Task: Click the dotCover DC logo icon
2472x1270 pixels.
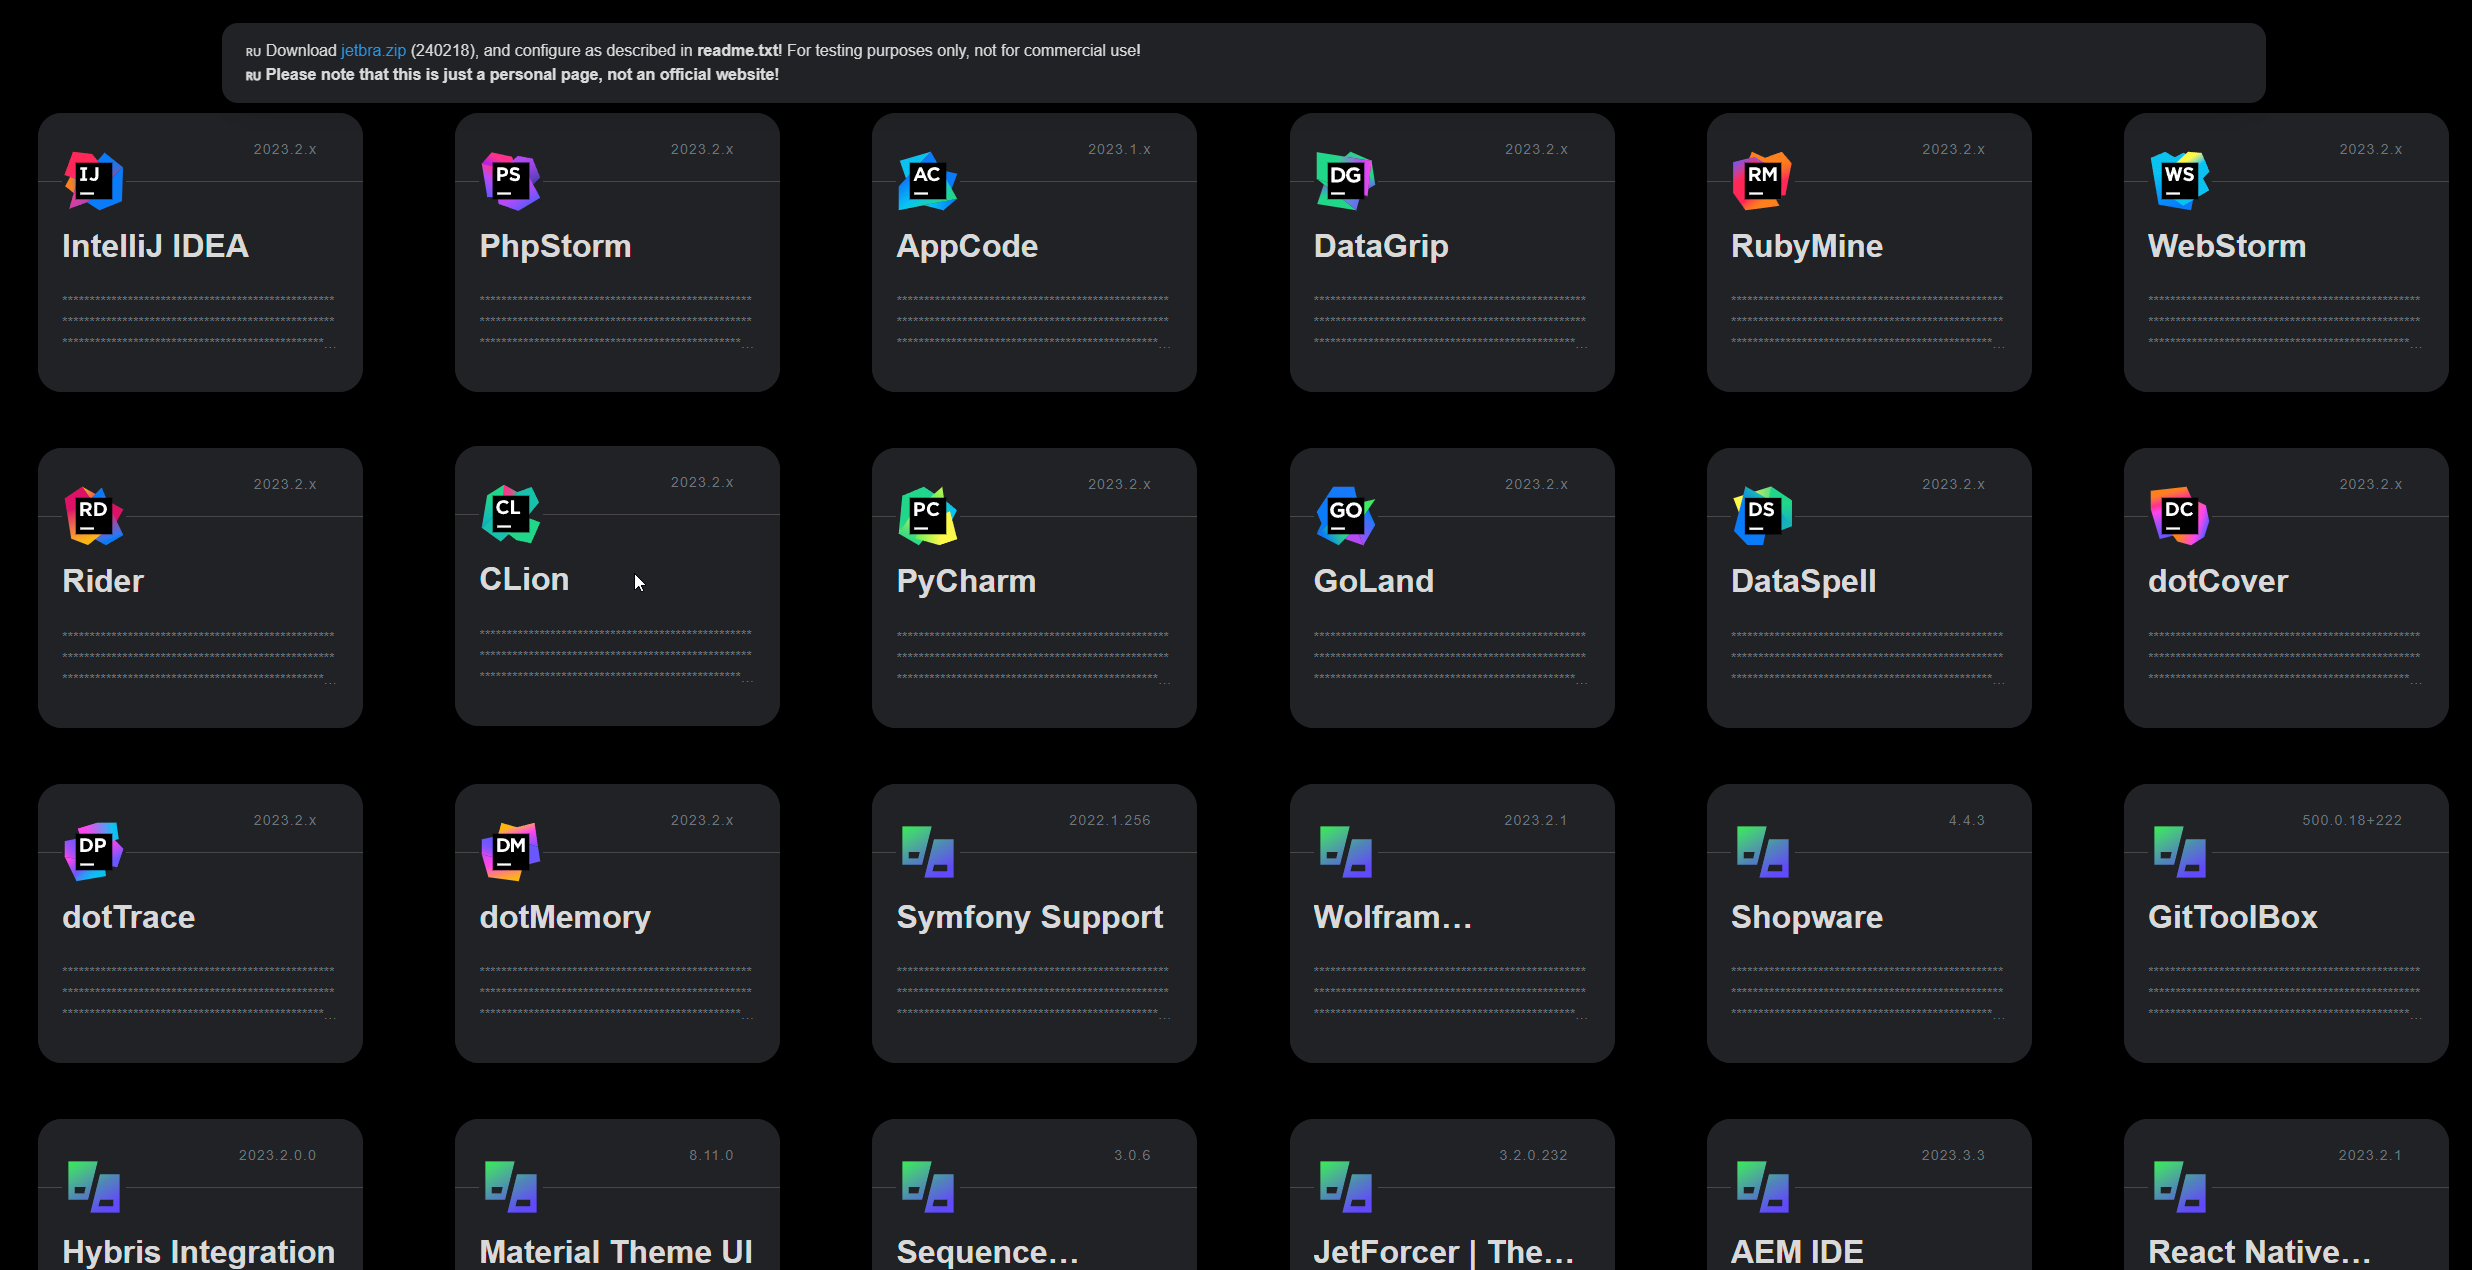Action: [2180, 516]
